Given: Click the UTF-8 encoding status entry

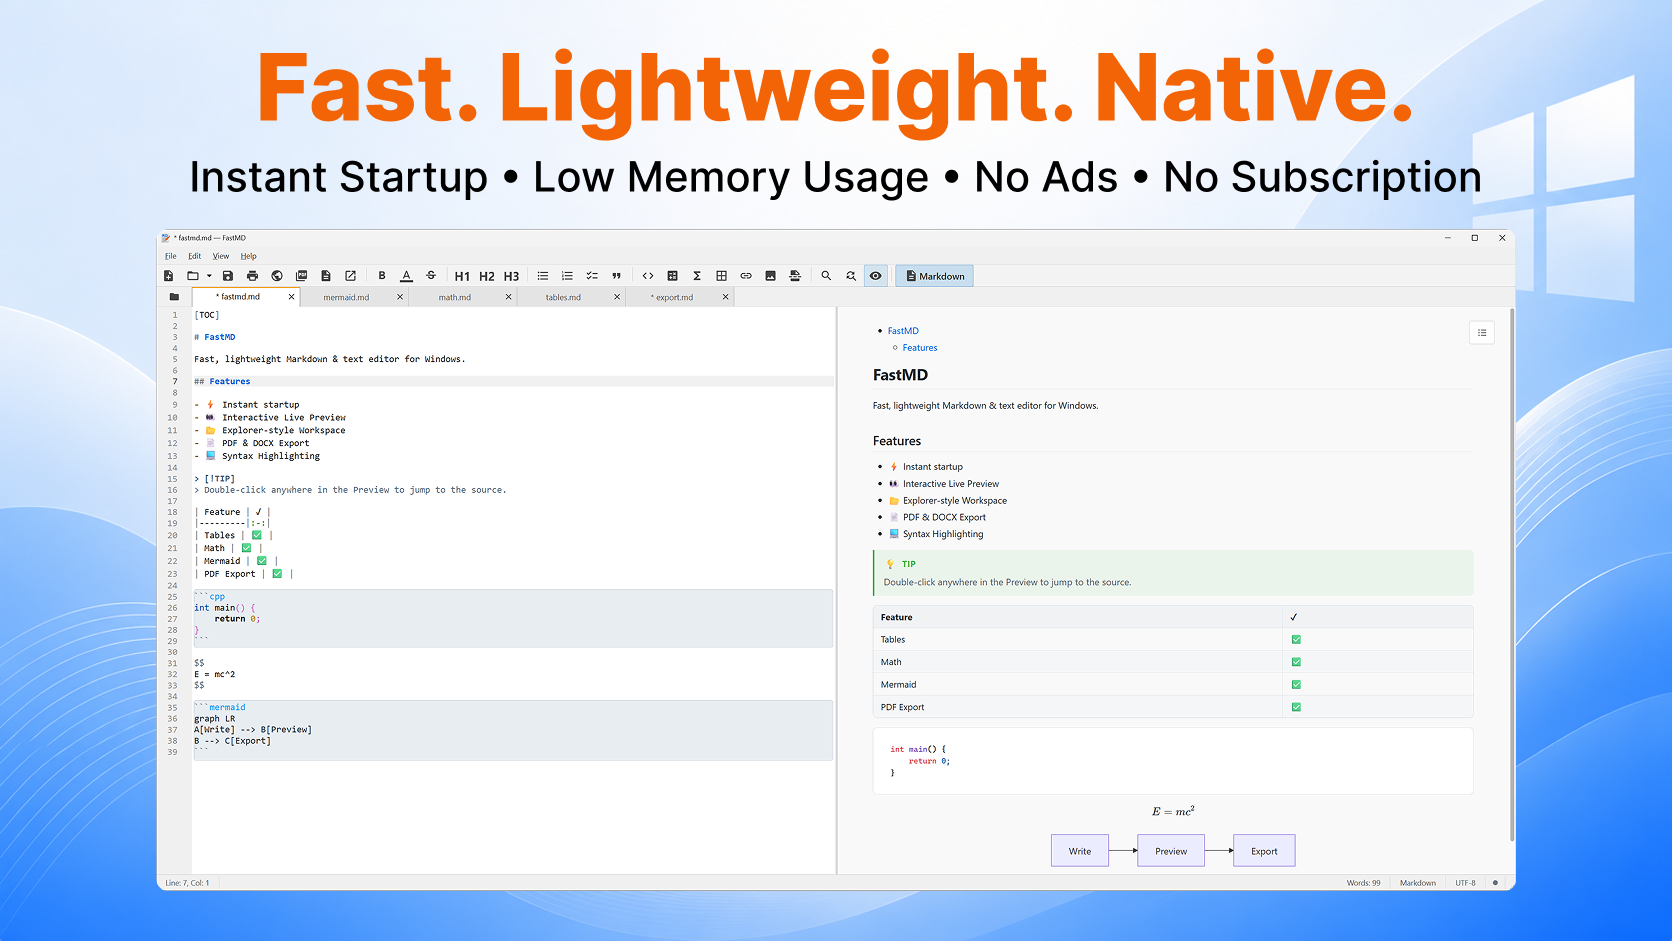Looking at the screenshot, I should click(1465, 883).
